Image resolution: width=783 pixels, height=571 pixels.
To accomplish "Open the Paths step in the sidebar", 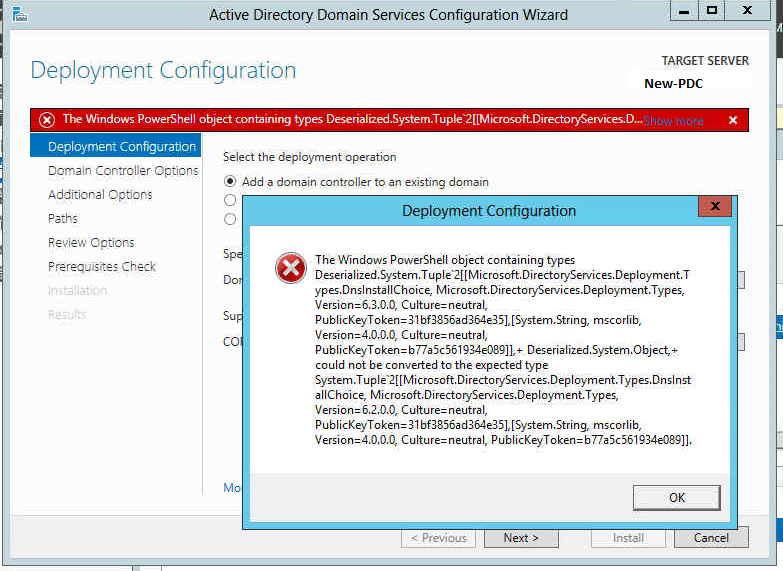I will (x=62, y=218).
